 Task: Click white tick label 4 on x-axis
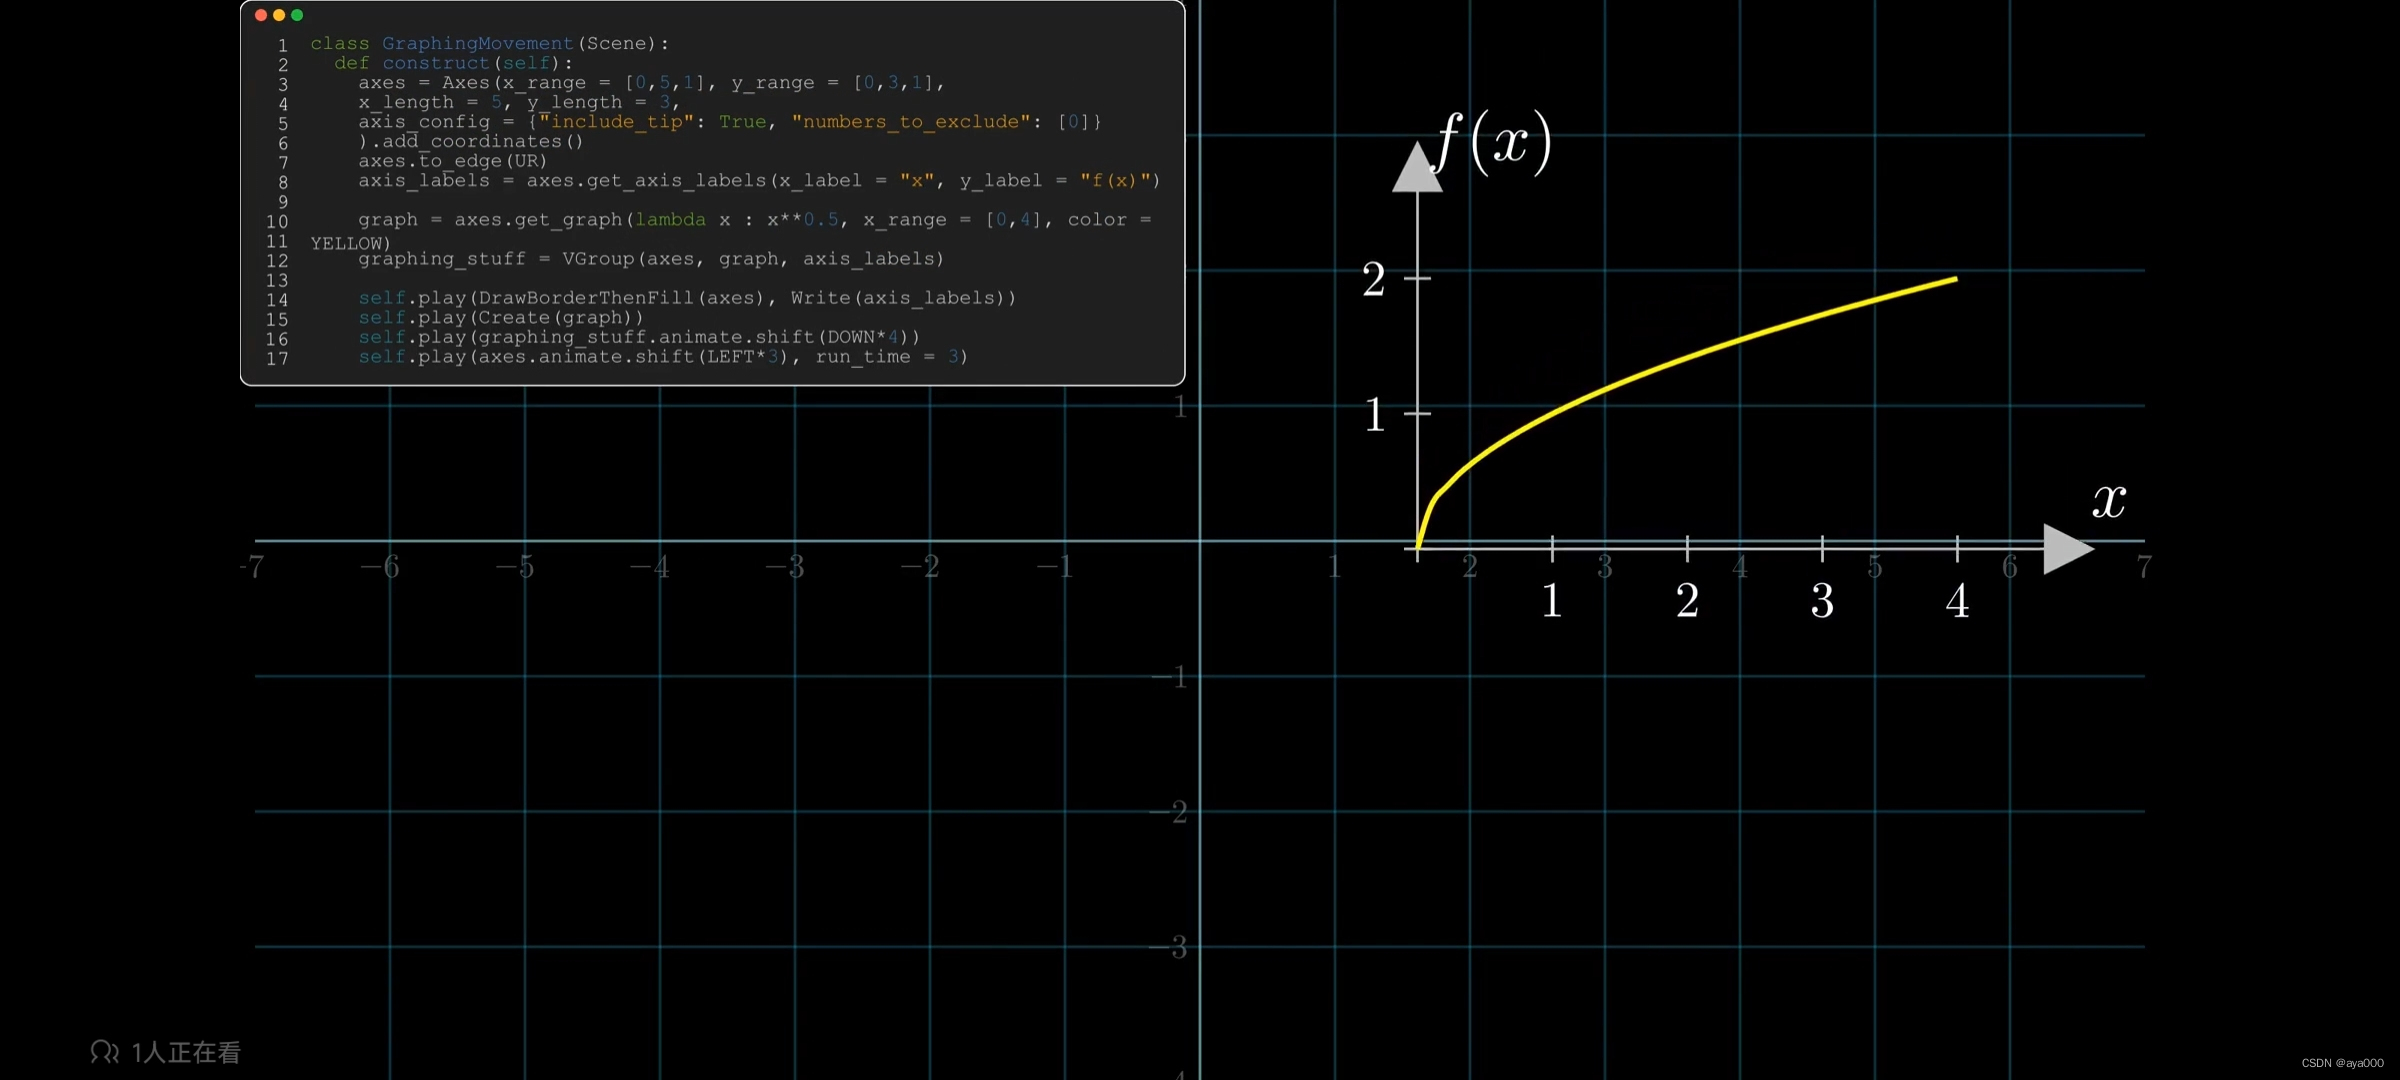pos(1957,601)
